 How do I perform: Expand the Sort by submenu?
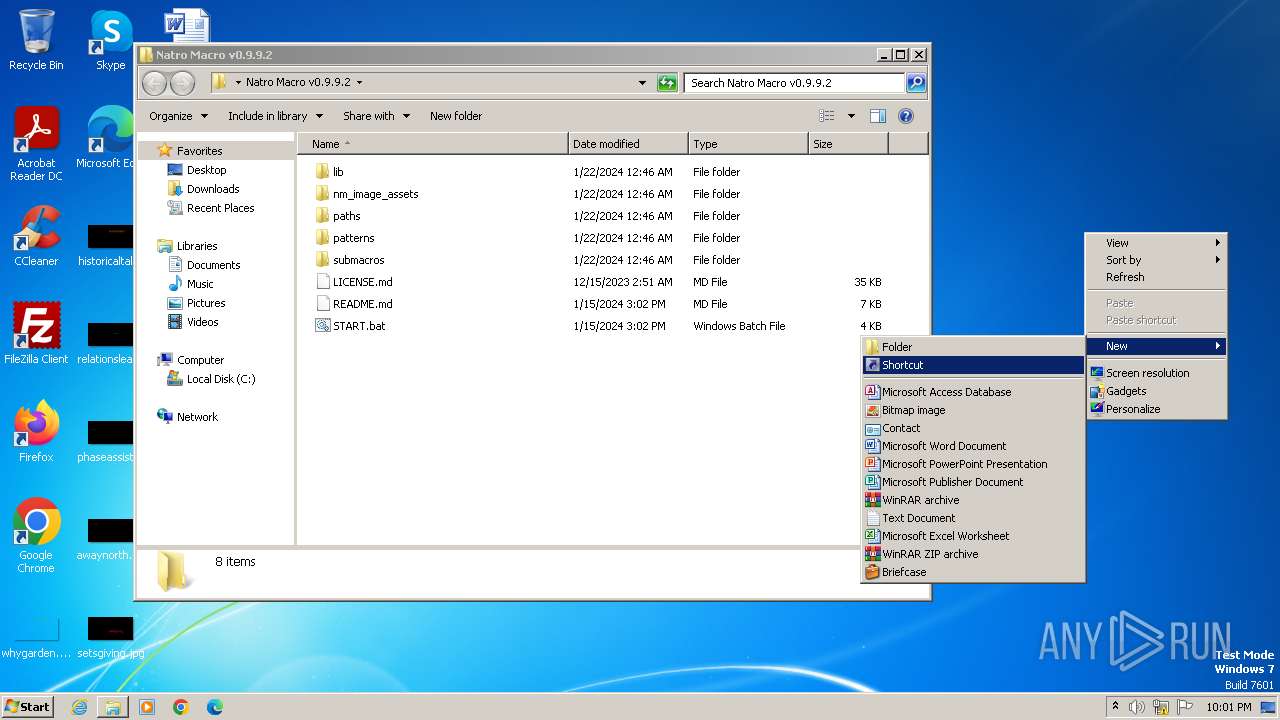click(x=1156, y=260)
